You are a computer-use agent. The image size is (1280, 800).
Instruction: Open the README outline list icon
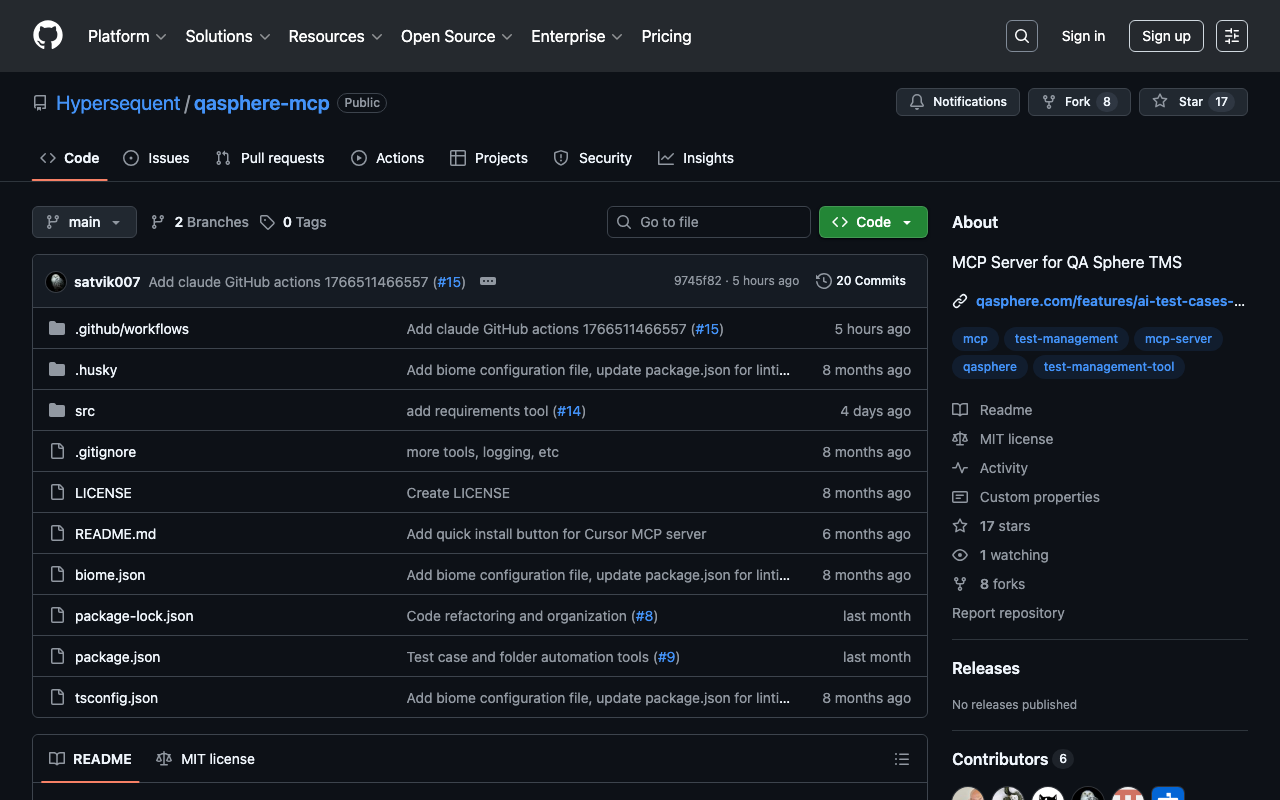point(901,759)
